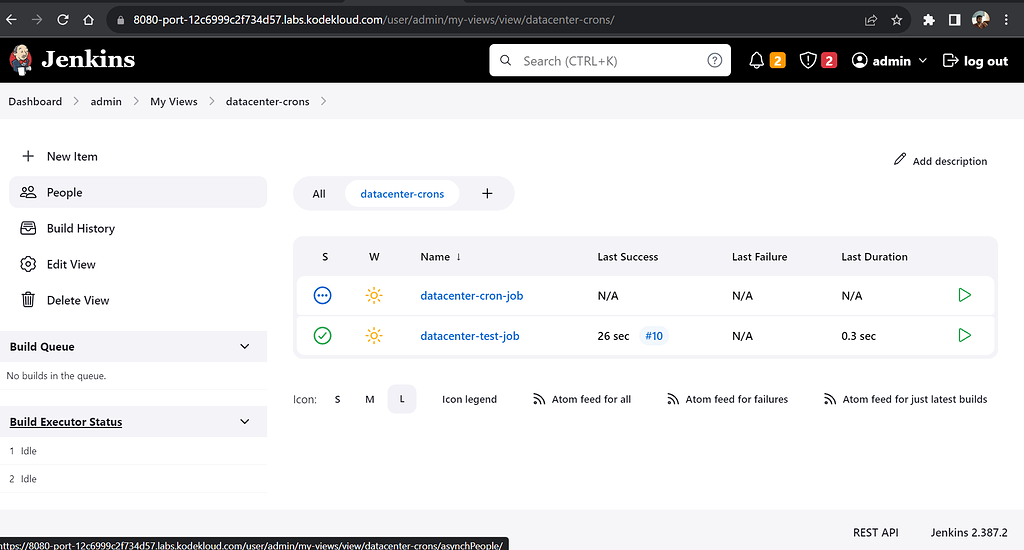Viewport: 1024px width, 550px height.
Task: Click play icon for datacenter-test-job
Action: (x=964, y=335)
